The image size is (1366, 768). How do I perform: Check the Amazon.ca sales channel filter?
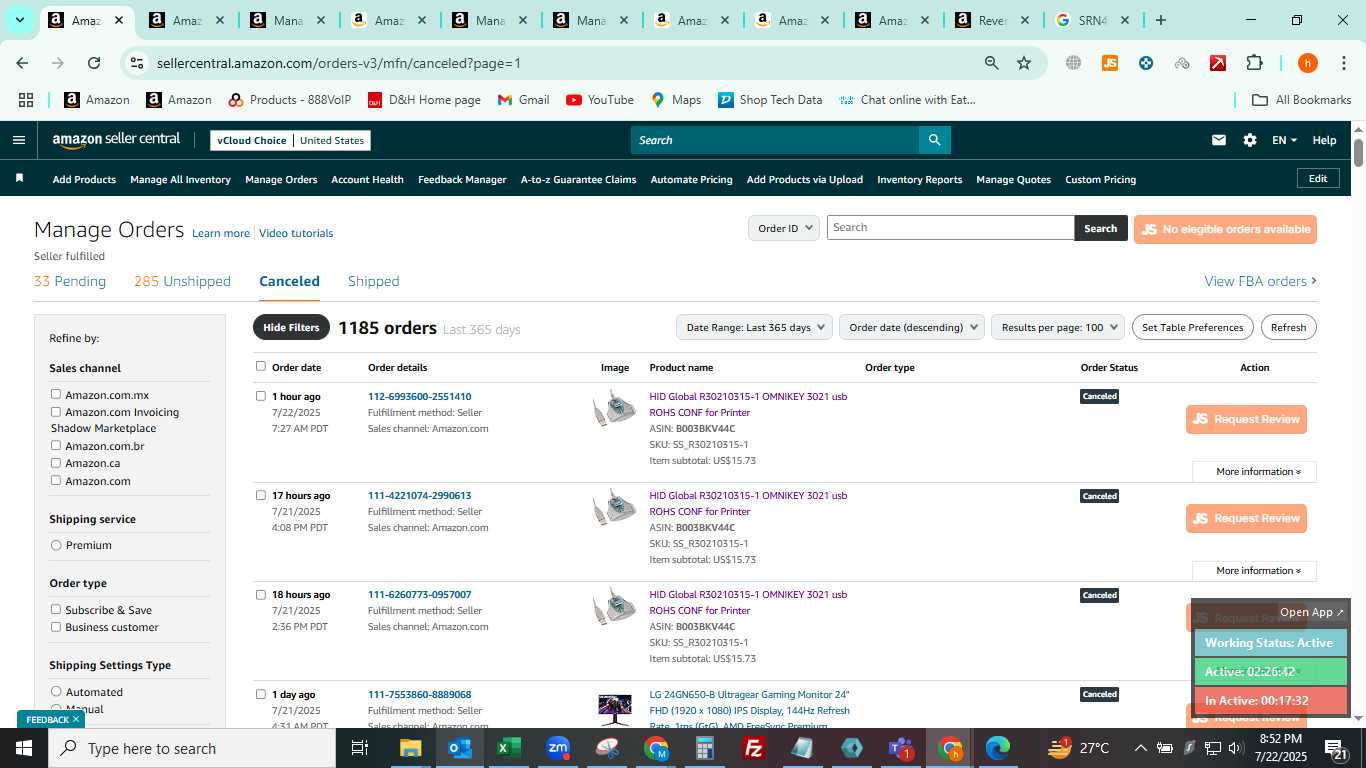pyautogui.click(x=56, y=462)
